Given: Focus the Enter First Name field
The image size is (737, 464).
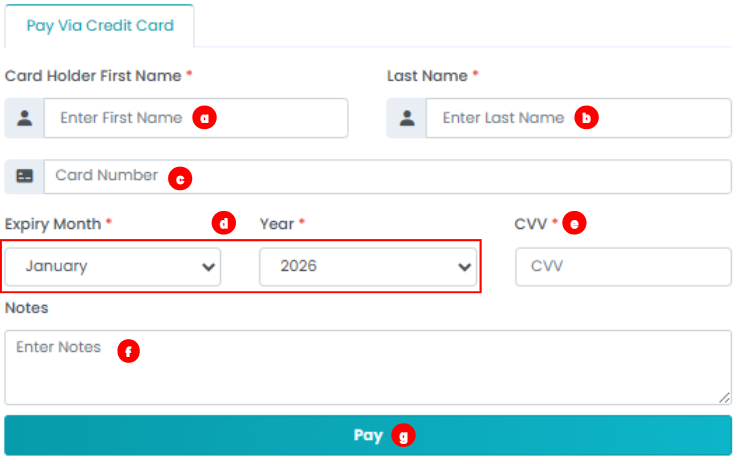Looking at the screenshot, I should coord(120,118).
